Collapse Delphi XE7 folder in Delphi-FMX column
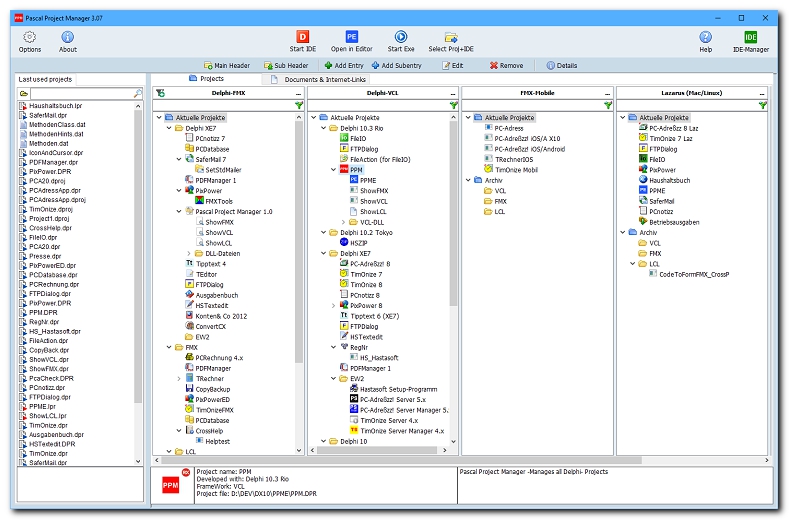 (169, 128)
